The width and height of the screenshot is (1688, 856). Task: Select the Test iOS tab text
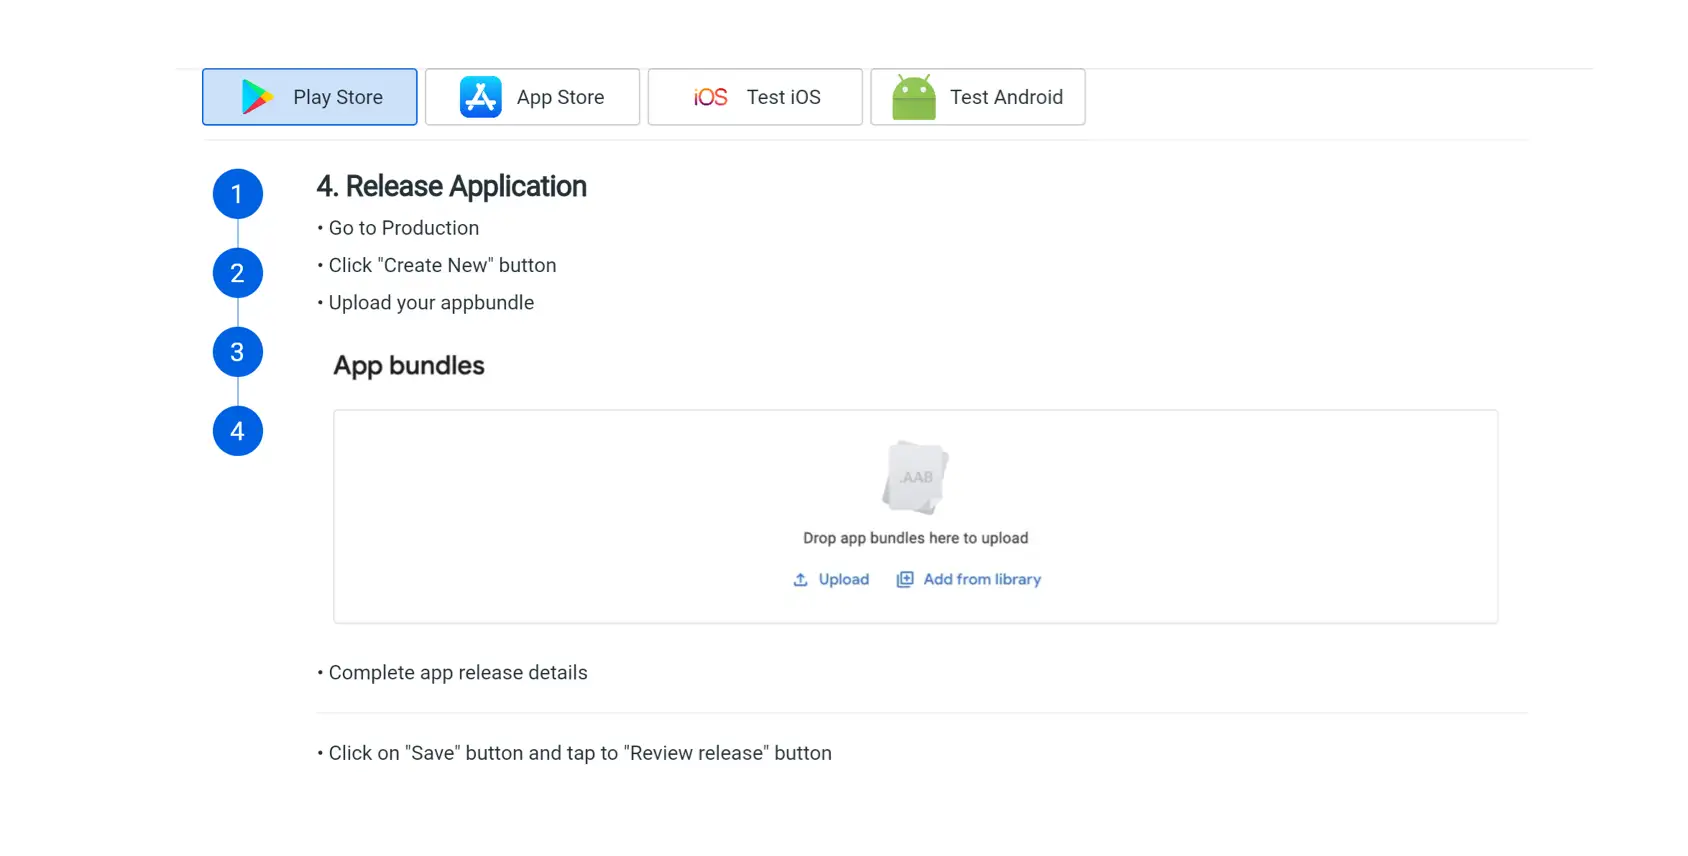click(x=783, y=97)
